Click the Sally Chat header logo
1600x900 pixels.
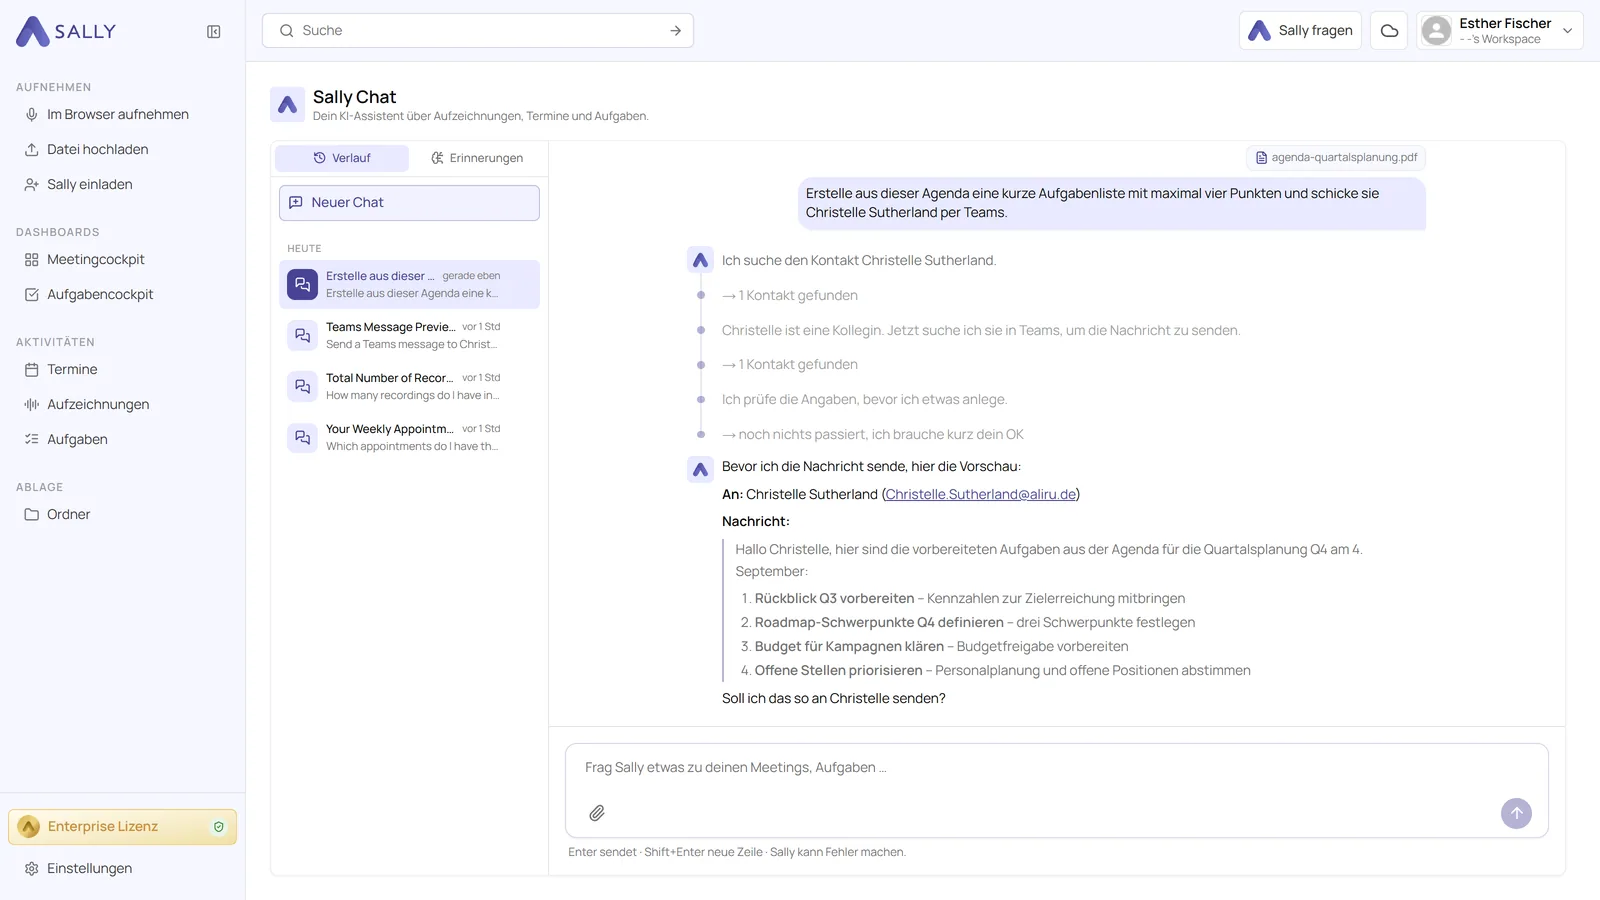point(288,105)
